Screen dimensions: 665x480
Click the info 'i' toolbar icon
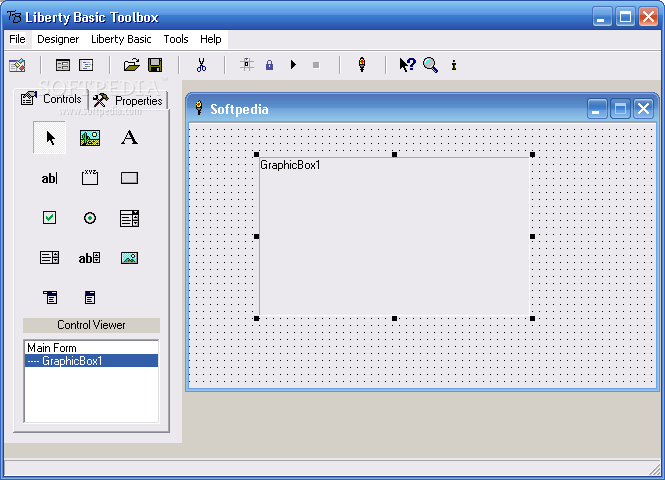click(454, 65)
